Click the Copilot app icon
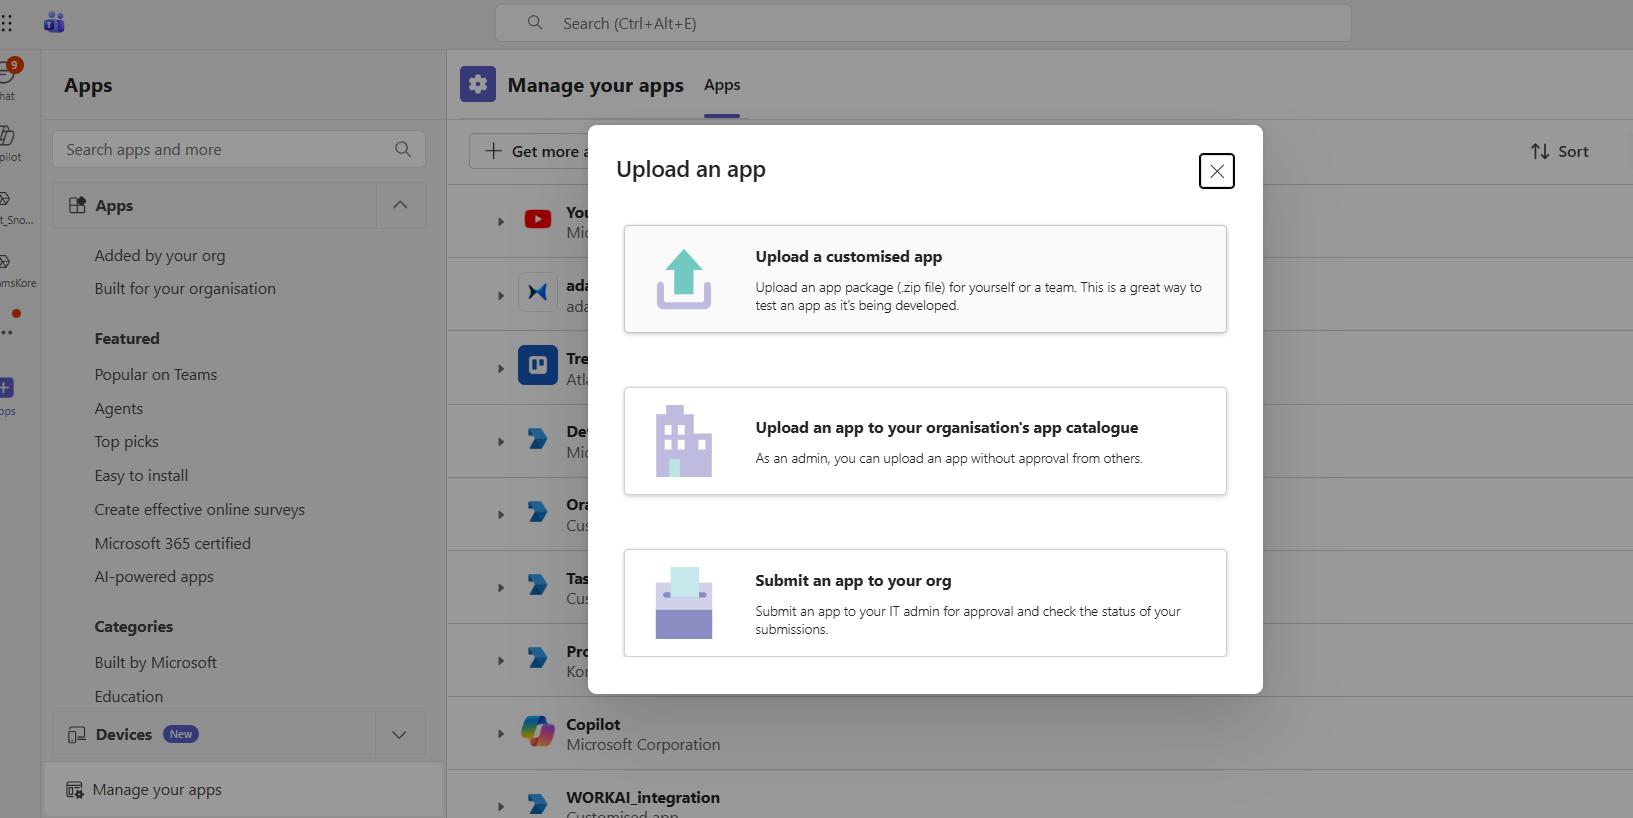Viewport: 1633px width, 818px height. coord(538,732)
